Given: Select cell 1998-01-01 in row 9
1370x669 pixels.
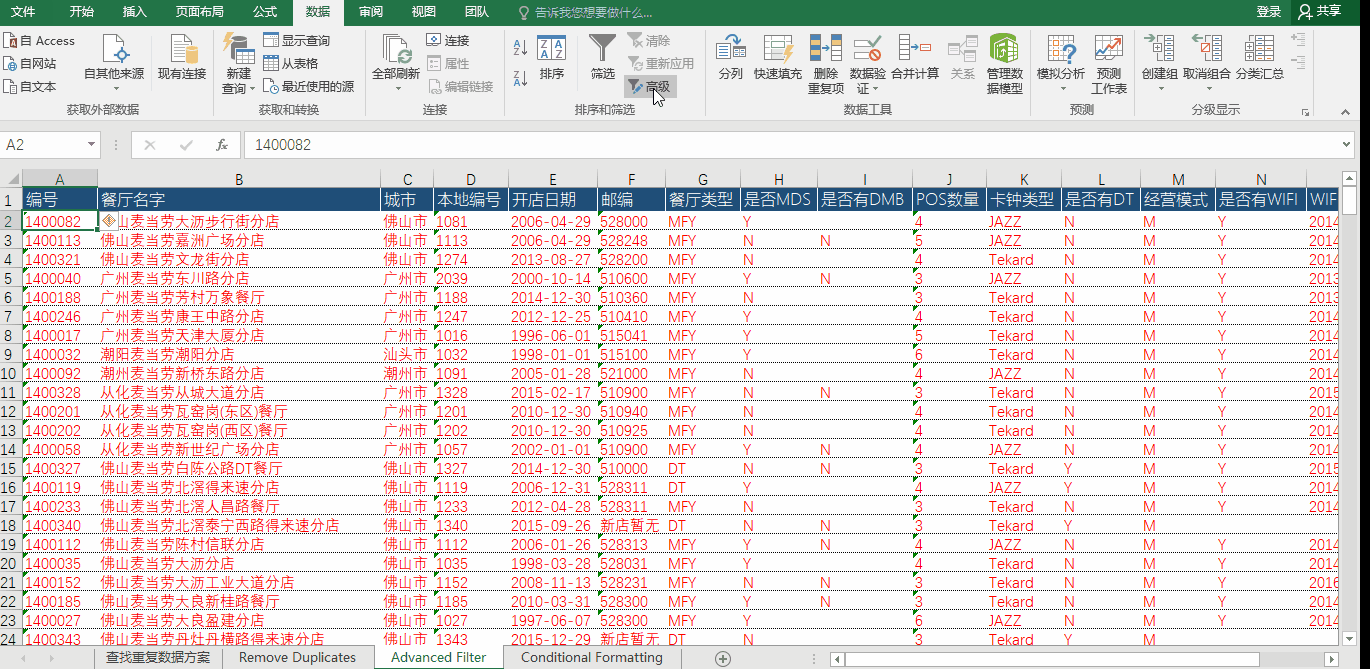Looking at the screenshot, I should (x=552, y=355).
